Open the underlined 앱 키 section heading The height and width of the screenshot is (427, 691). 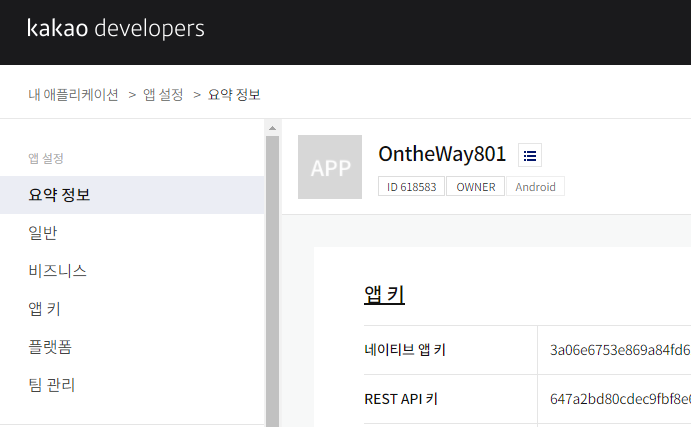click(384, 294)
